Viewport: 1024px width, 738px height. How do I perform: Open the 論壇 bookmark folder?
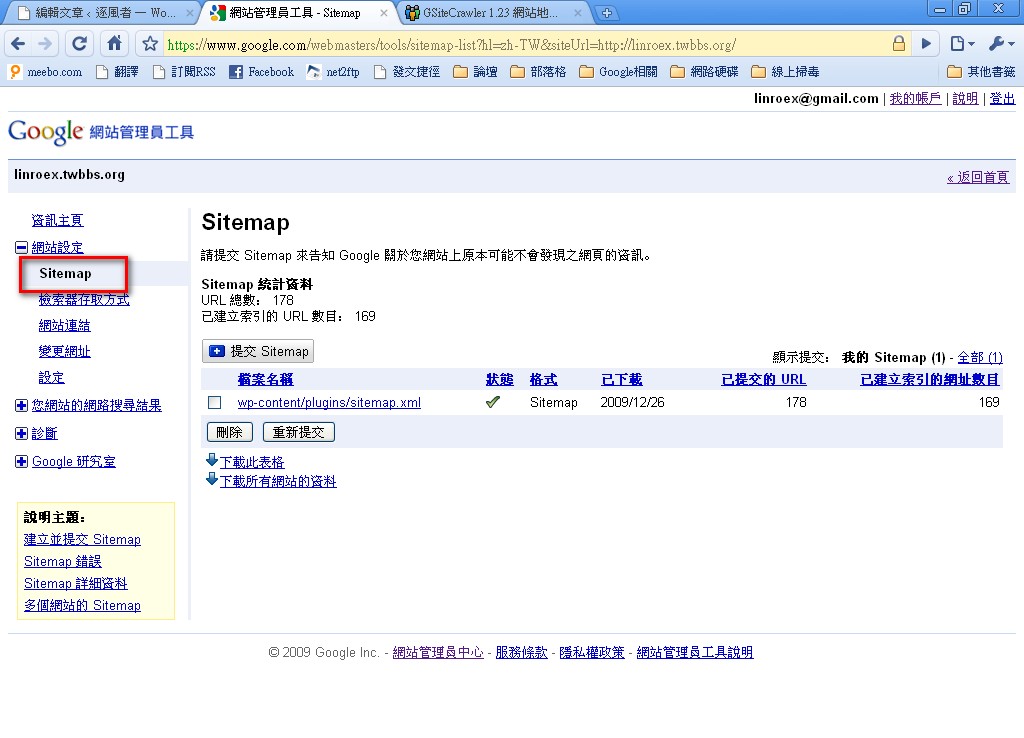[475, 72]
